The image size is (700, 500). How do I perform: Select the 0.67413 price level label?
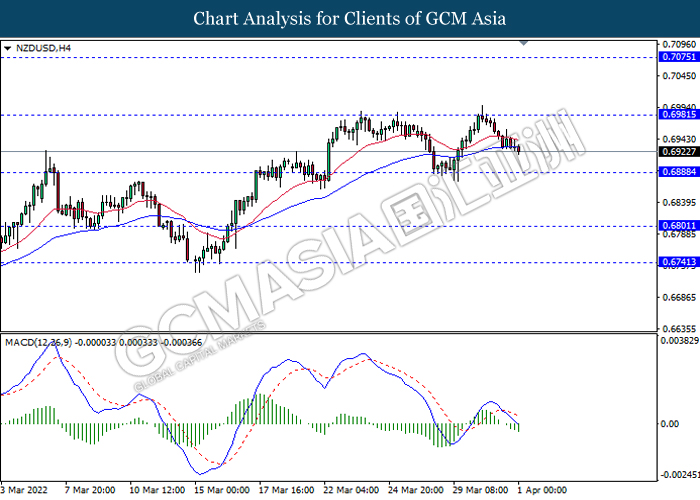(x=679, y=262)
